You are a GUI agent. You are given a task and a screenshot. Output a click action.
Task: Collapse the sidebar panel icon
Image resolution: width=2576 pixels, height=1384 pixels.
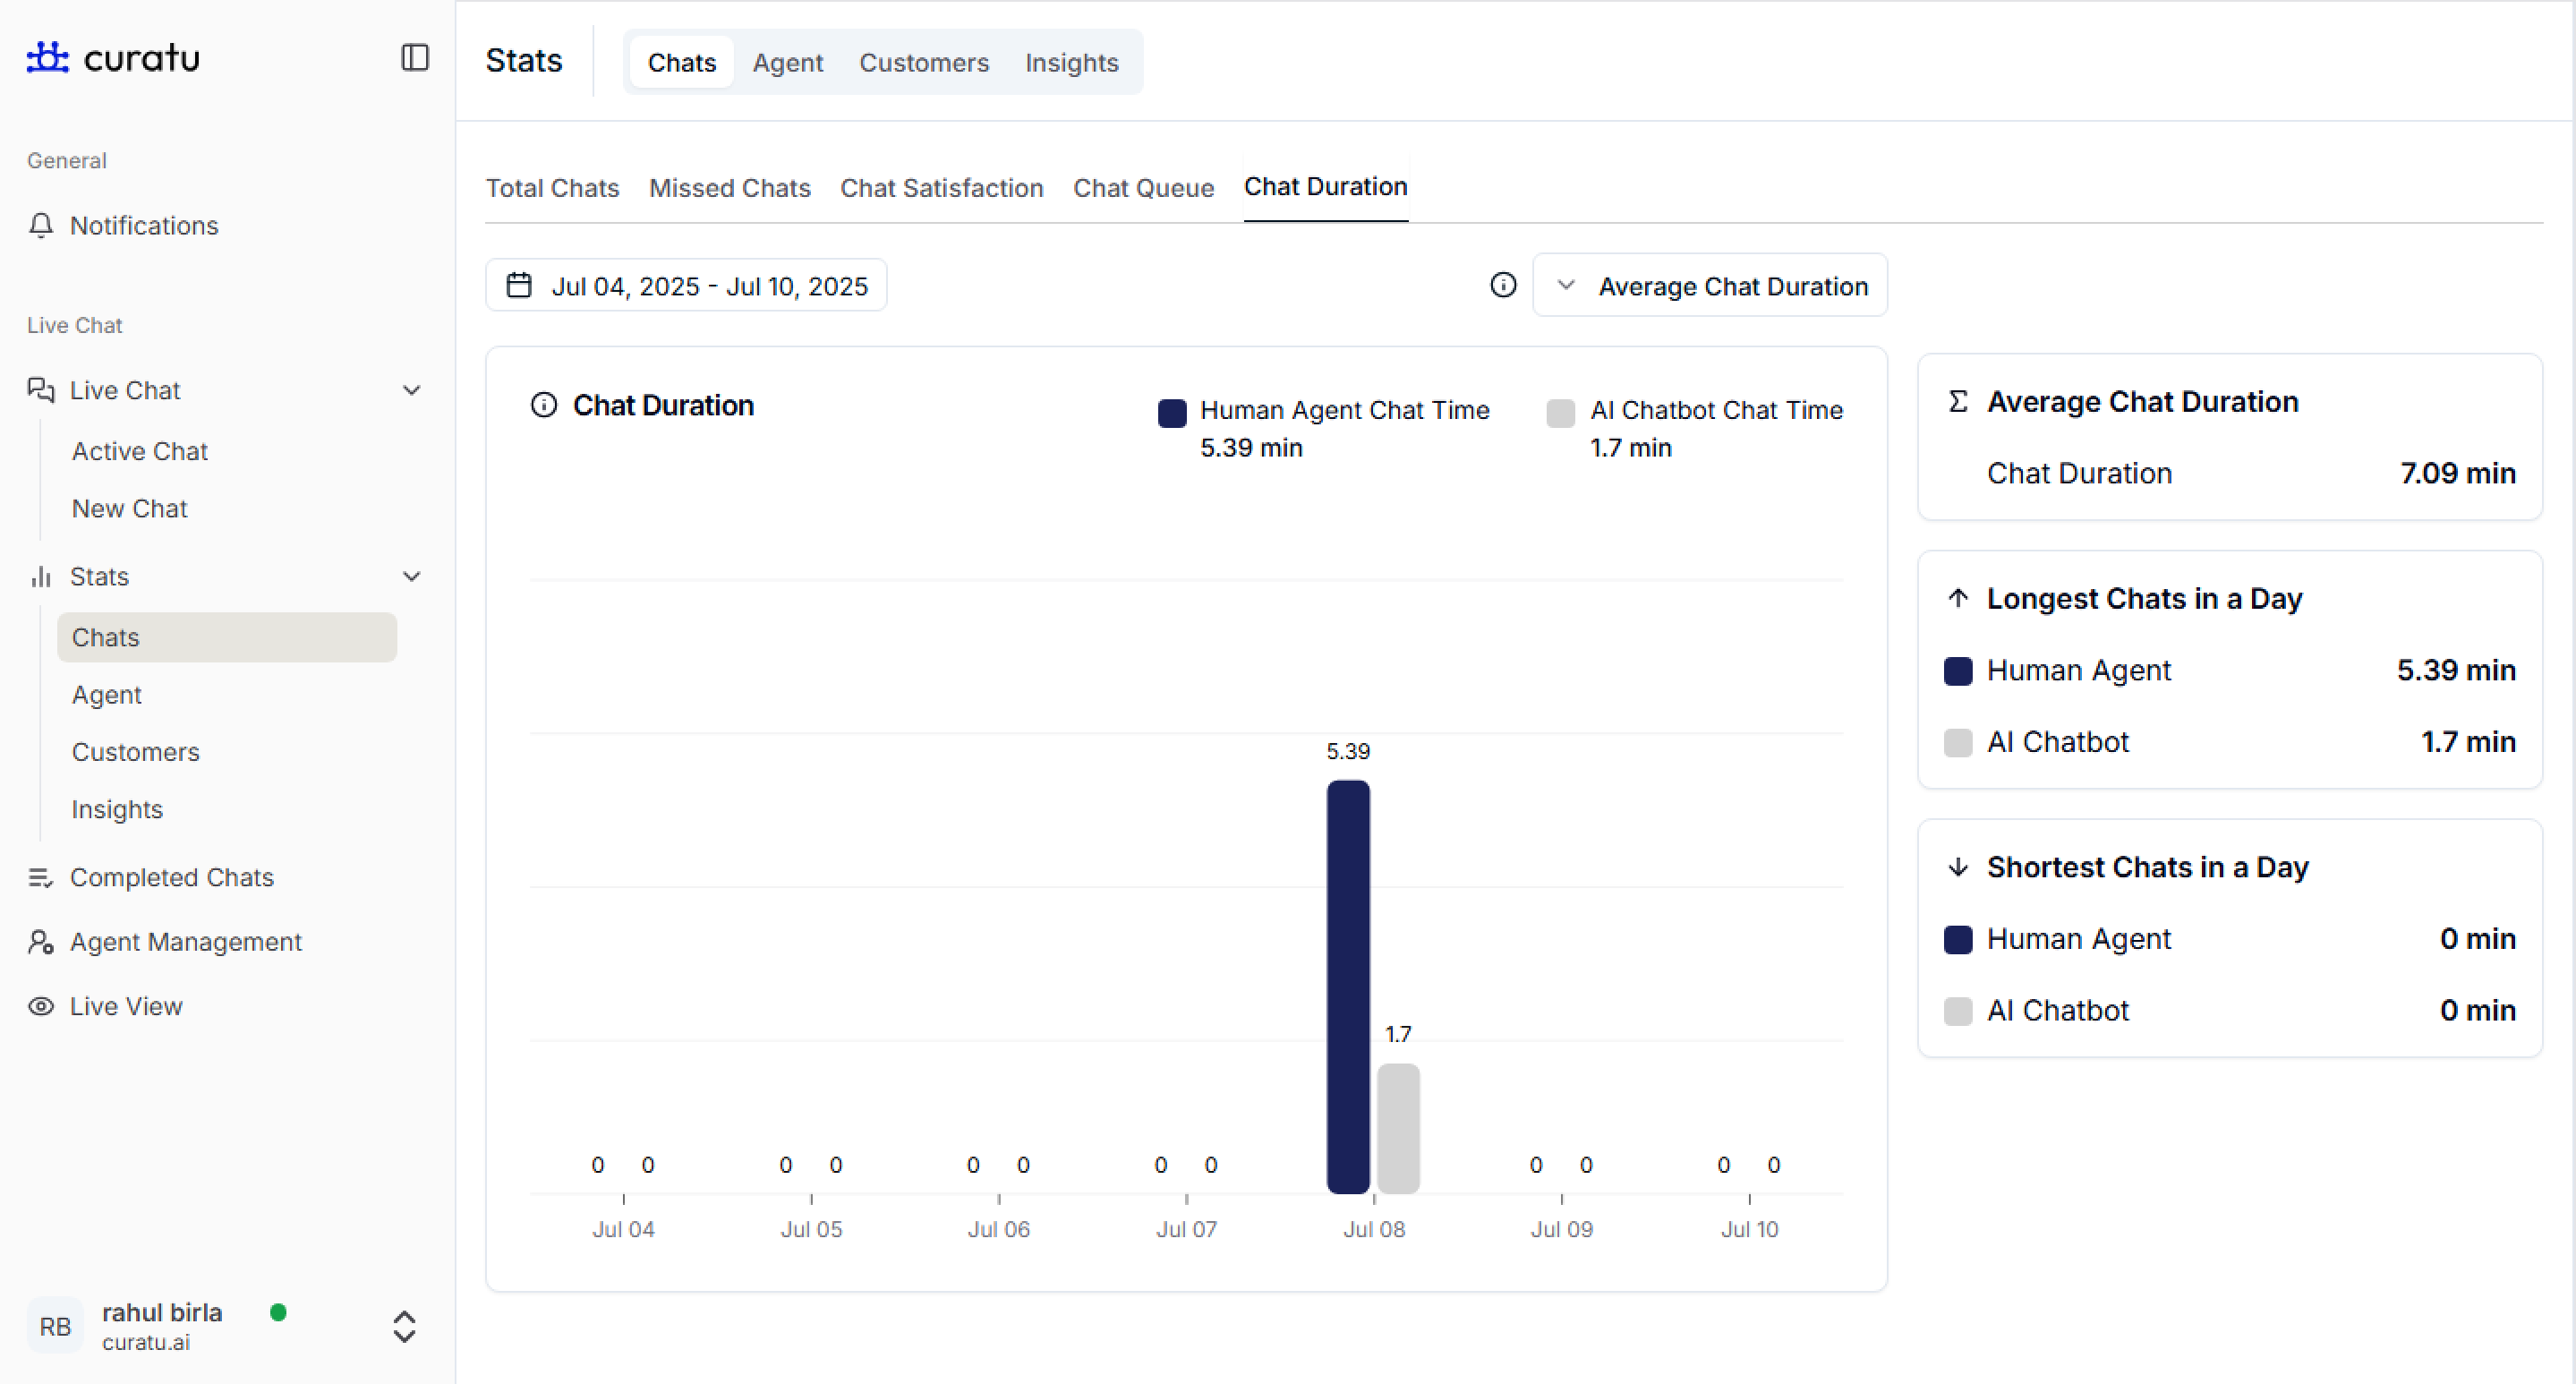pyautogui.click(x=414, y=58)
